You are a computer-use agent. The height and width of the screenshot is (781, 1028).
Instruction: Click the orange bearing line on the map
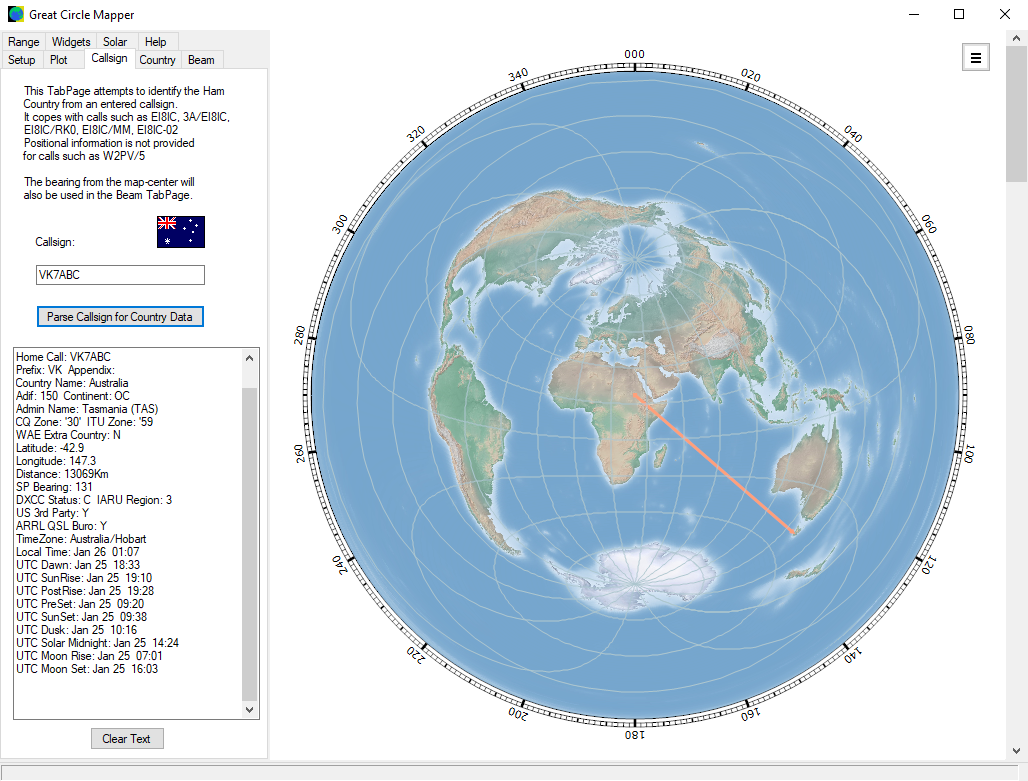(x=715, y=463)
